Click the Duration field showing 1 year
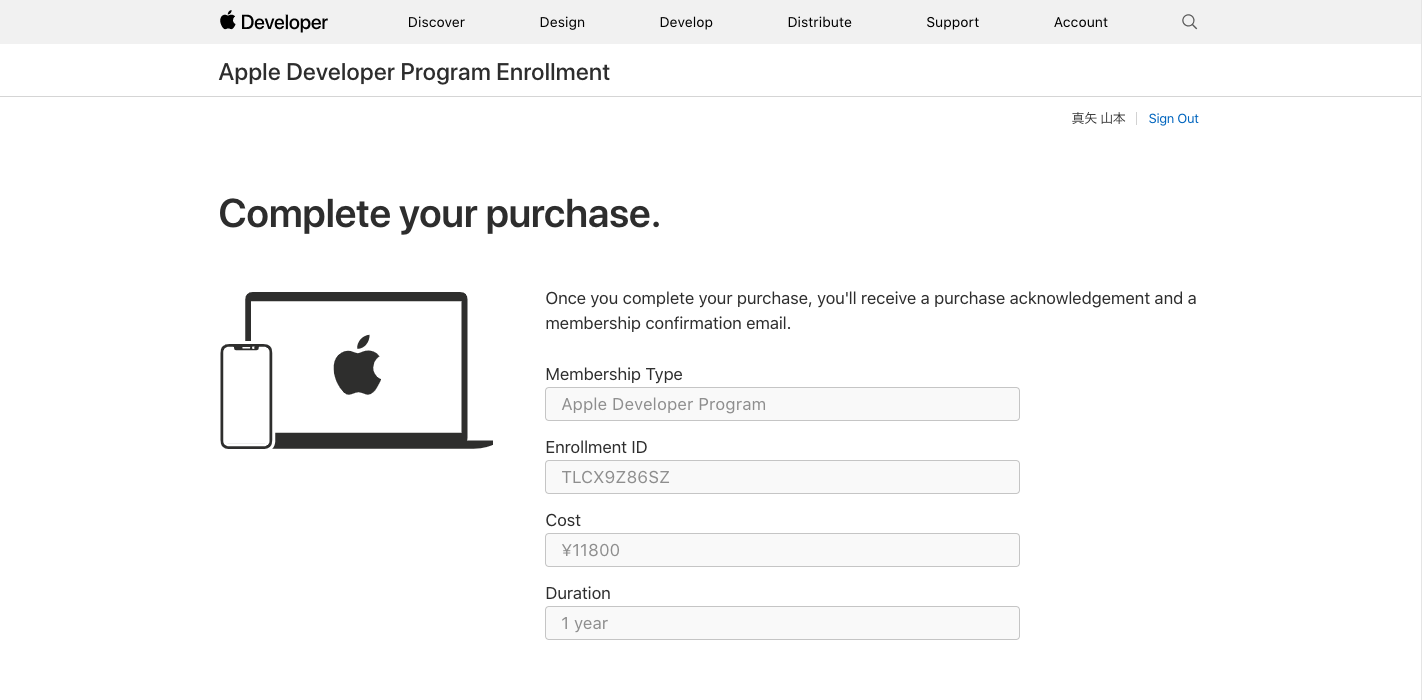Screen dimensions: 1422x700 tap(782, 623)
